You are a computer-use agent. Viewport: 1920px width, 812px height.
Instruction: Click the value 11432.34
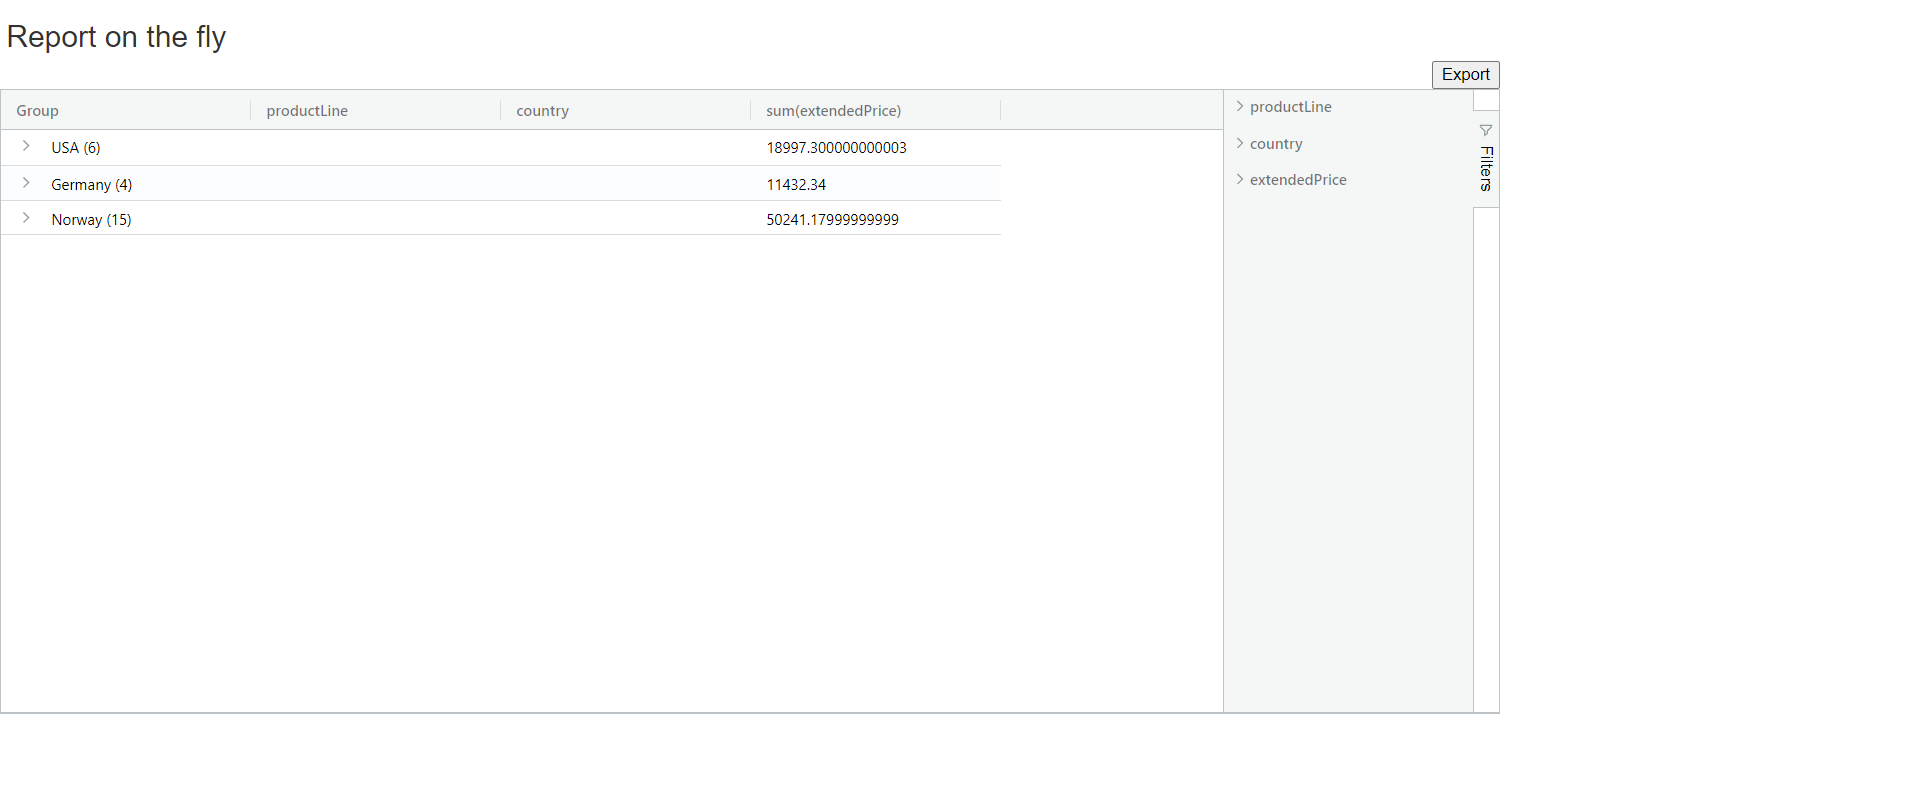coord(796,185)
